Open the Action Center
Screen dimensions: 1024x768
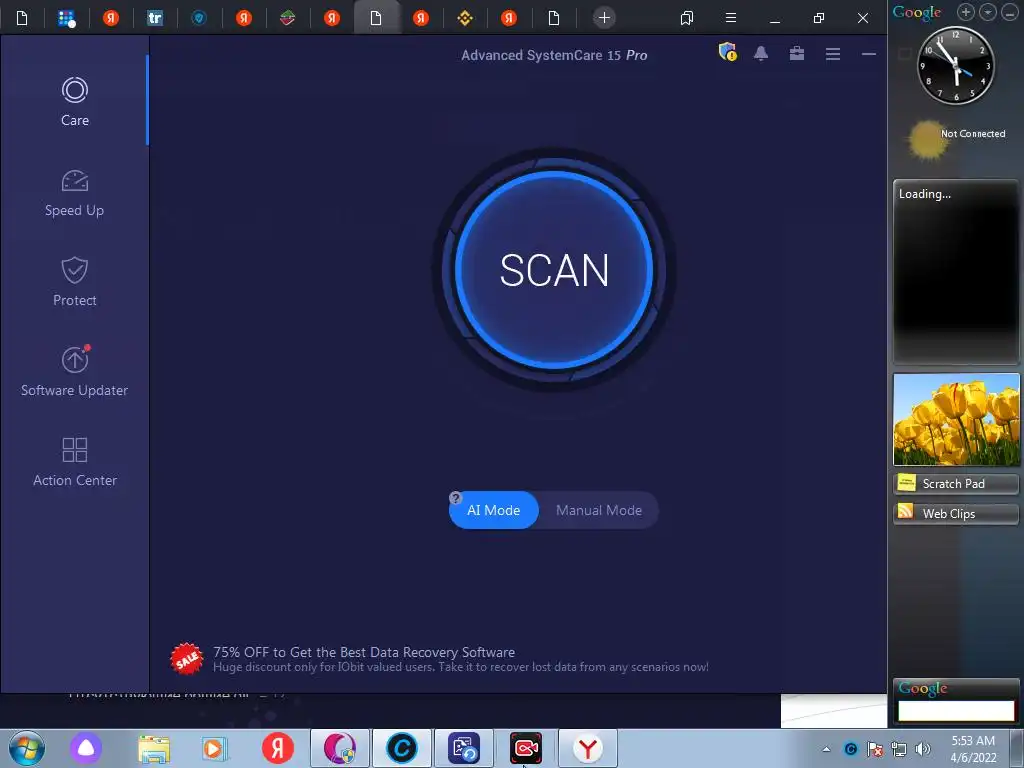(x=74, y=461)
